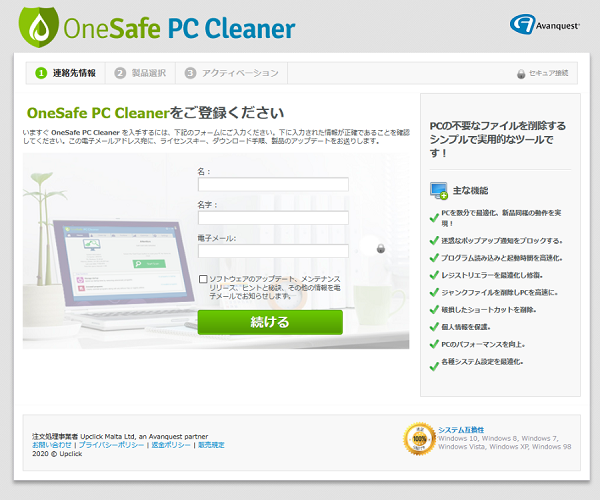Image resolution: width=600 pixels, height=500 pixels.
Task: Focus the 名字 last name field
Action: (273, 218)
